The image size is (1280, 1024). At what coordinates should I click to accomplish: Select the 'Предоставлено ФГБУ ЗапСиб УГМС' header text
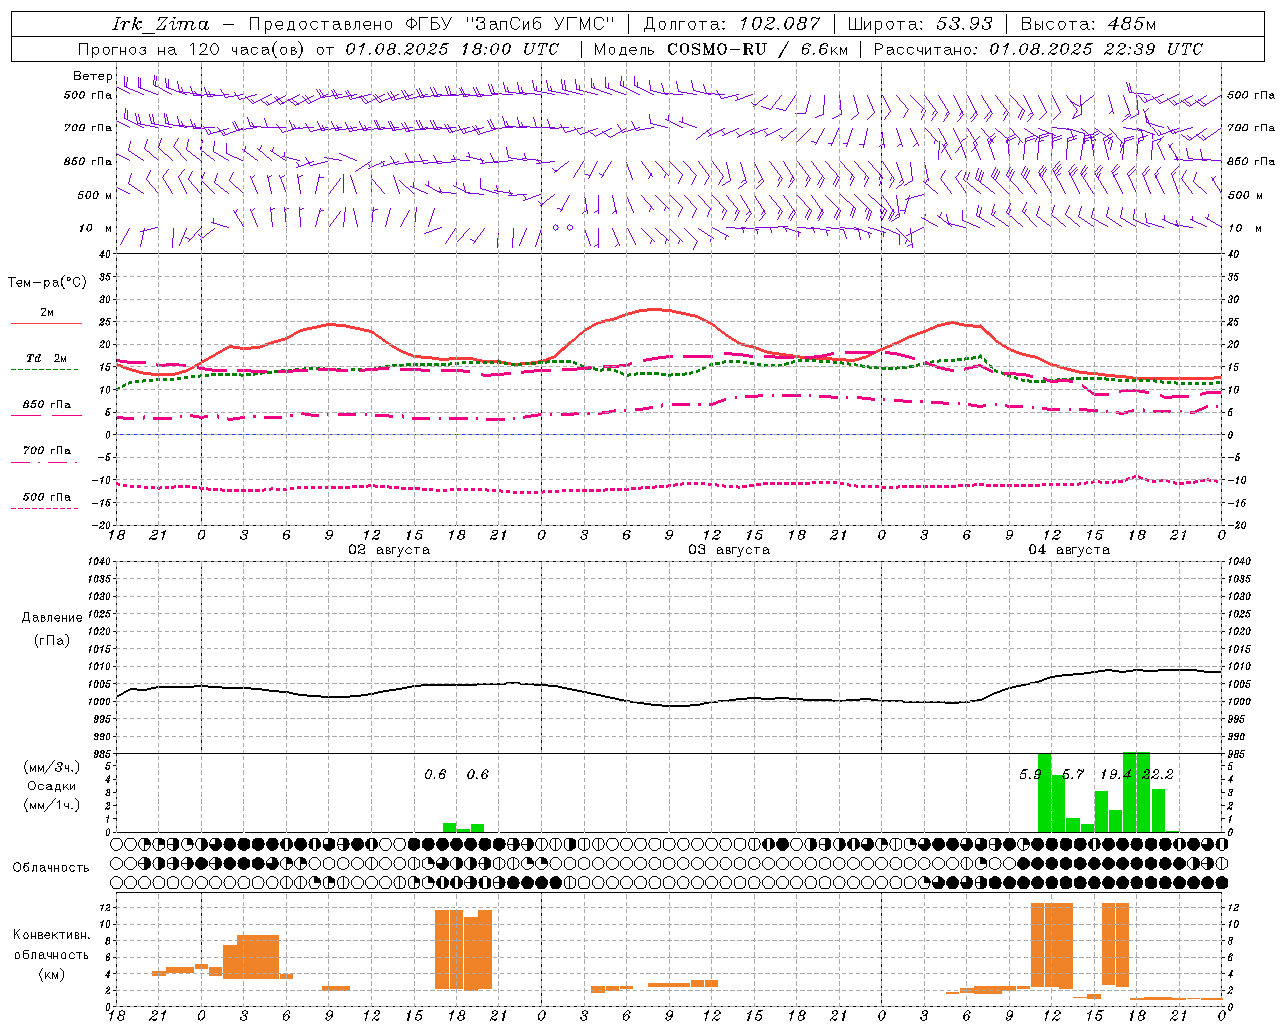(431, 24)
